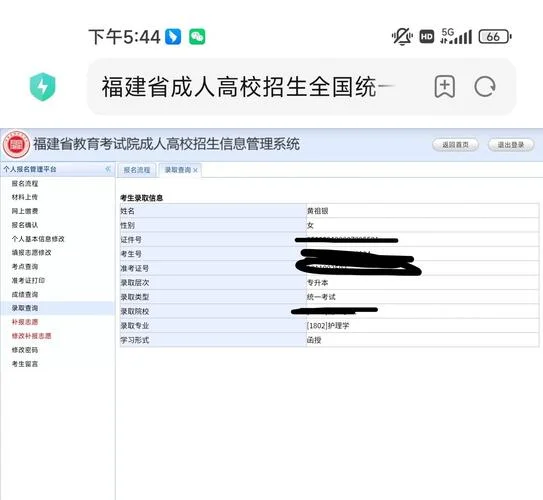
Task: Open the blue bird app notification icon
Action: pos(173,37)
